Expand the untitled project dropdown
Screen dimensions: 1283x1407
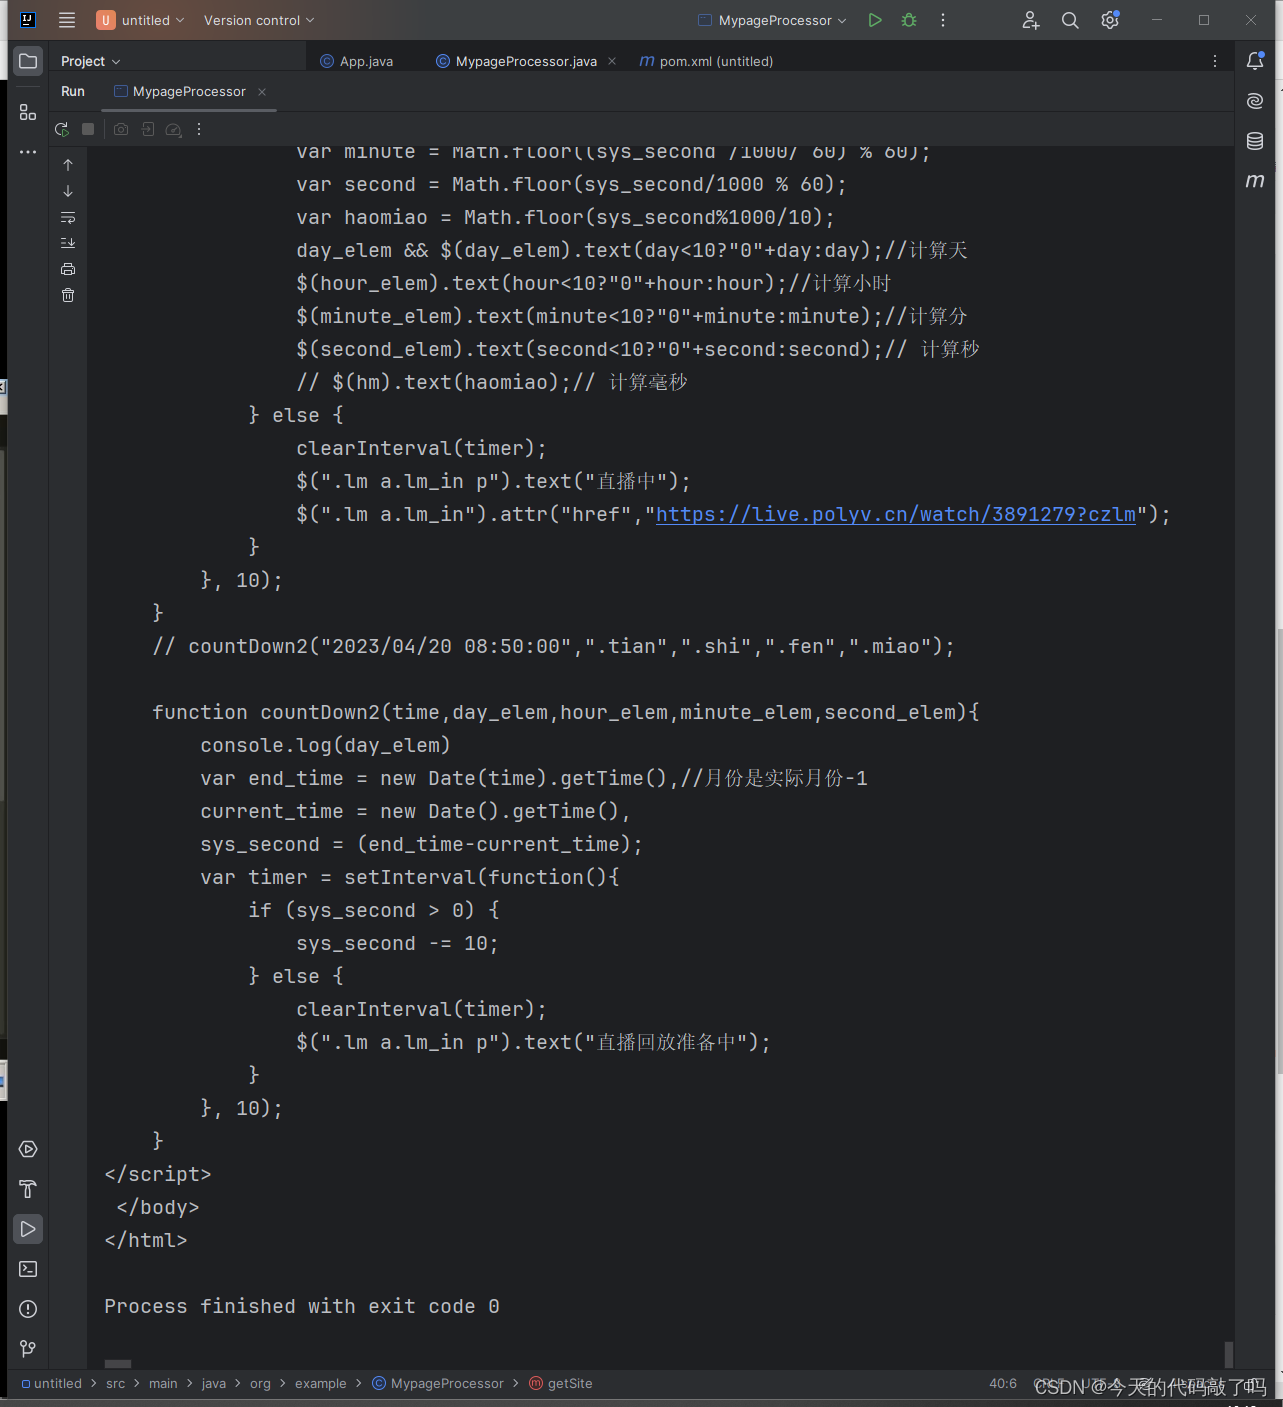(x=141, y=20)
